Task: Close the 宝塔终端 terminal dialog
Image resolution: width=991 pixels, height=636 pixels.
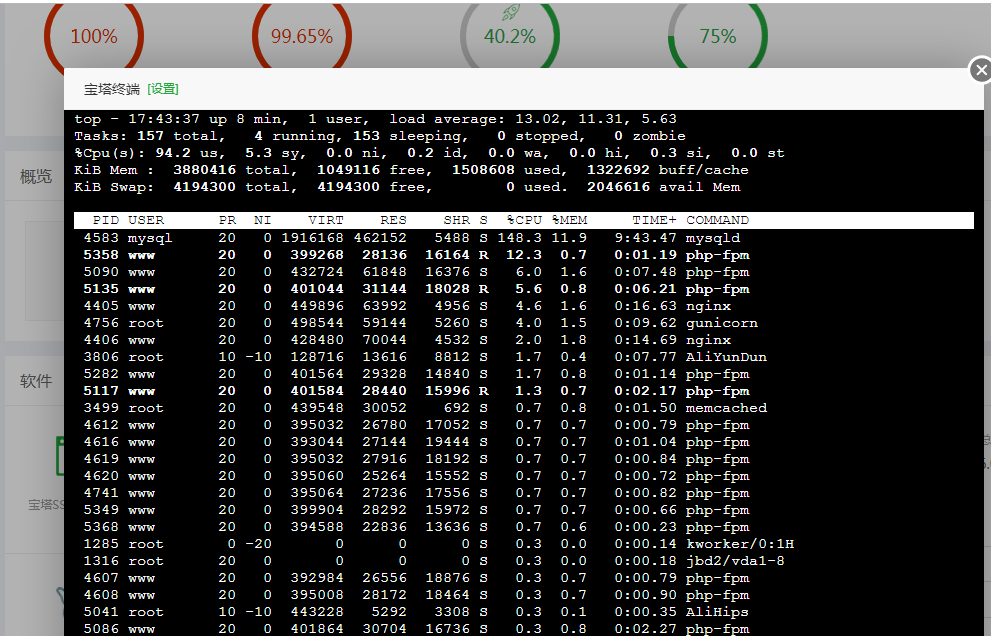Action: click(x=980, y=70)
